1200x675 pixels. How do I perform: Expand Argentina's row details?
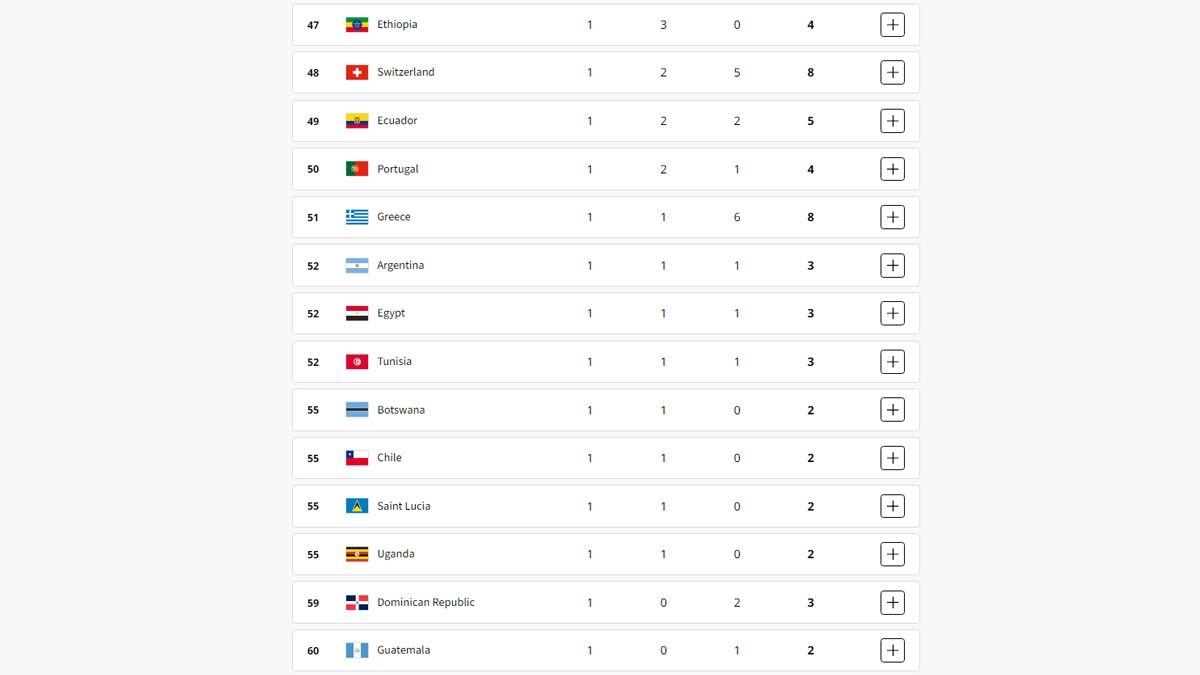[x=892, y=266]
